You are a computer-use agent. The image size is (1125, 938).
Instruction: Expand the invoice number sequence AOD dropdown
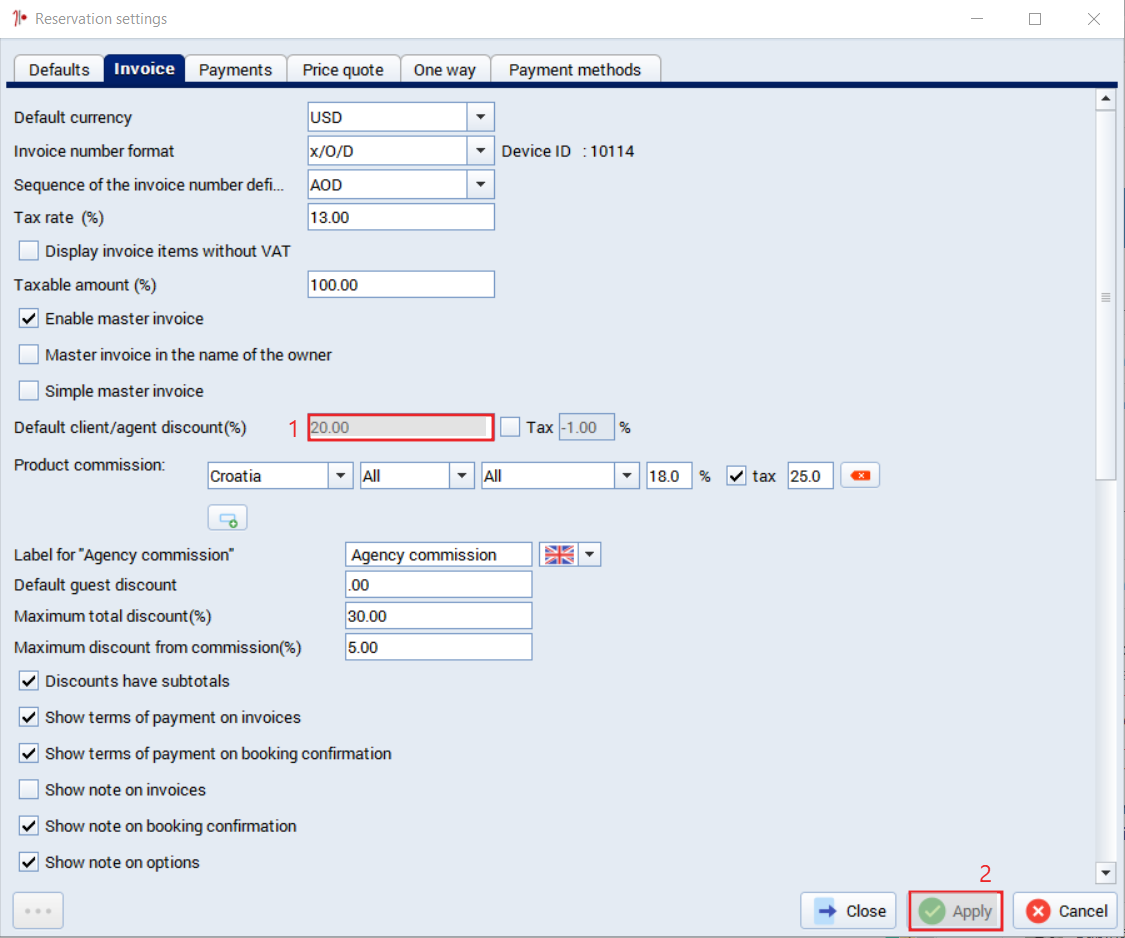pos(481,184)
